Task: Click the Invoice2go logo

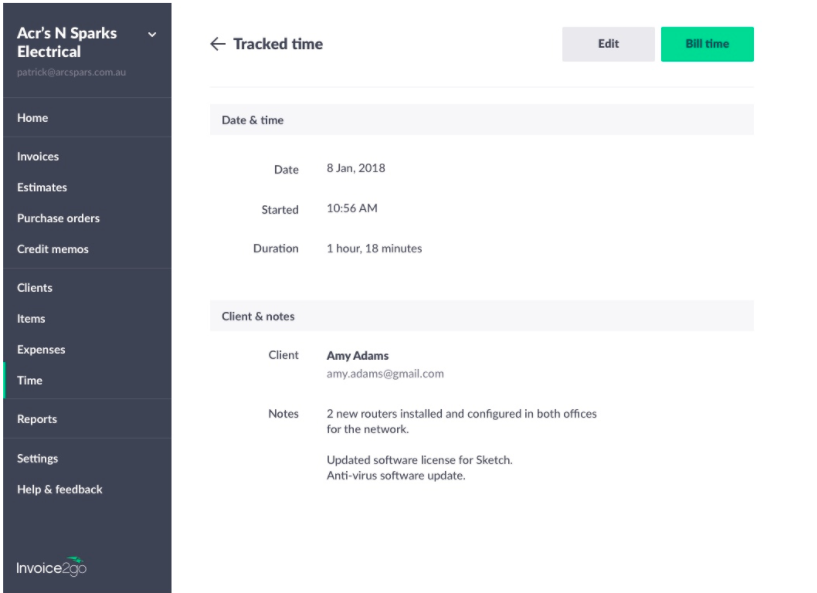Action: (52, 567)
